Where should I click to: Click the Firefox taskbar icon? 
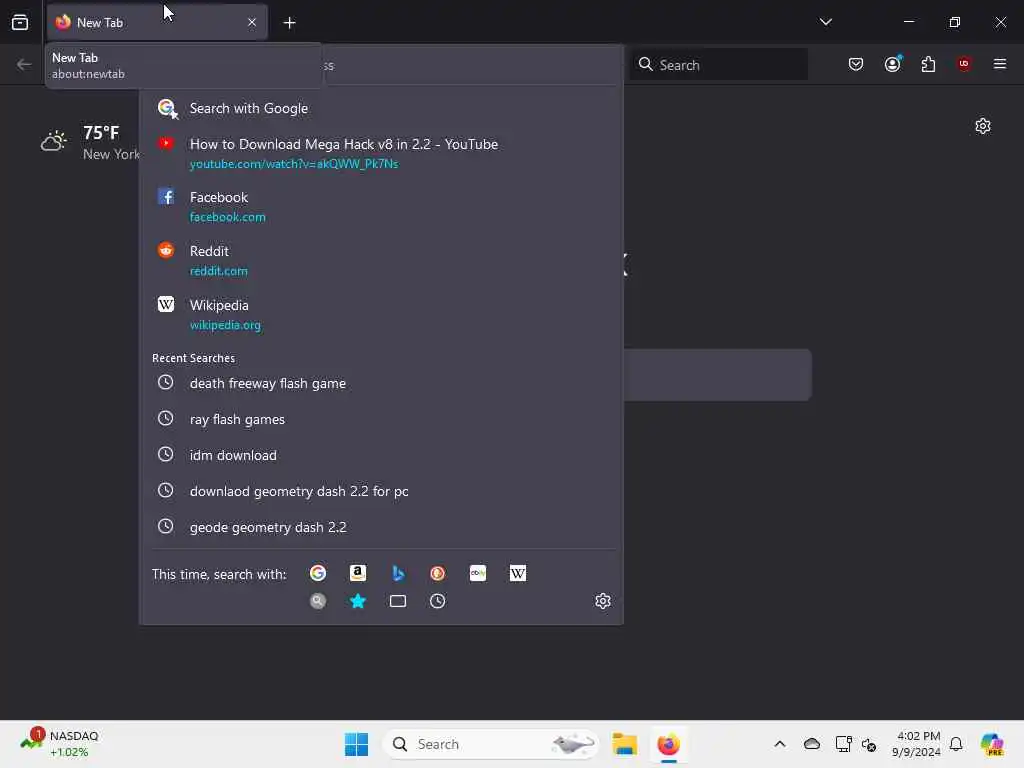point(668,744)
